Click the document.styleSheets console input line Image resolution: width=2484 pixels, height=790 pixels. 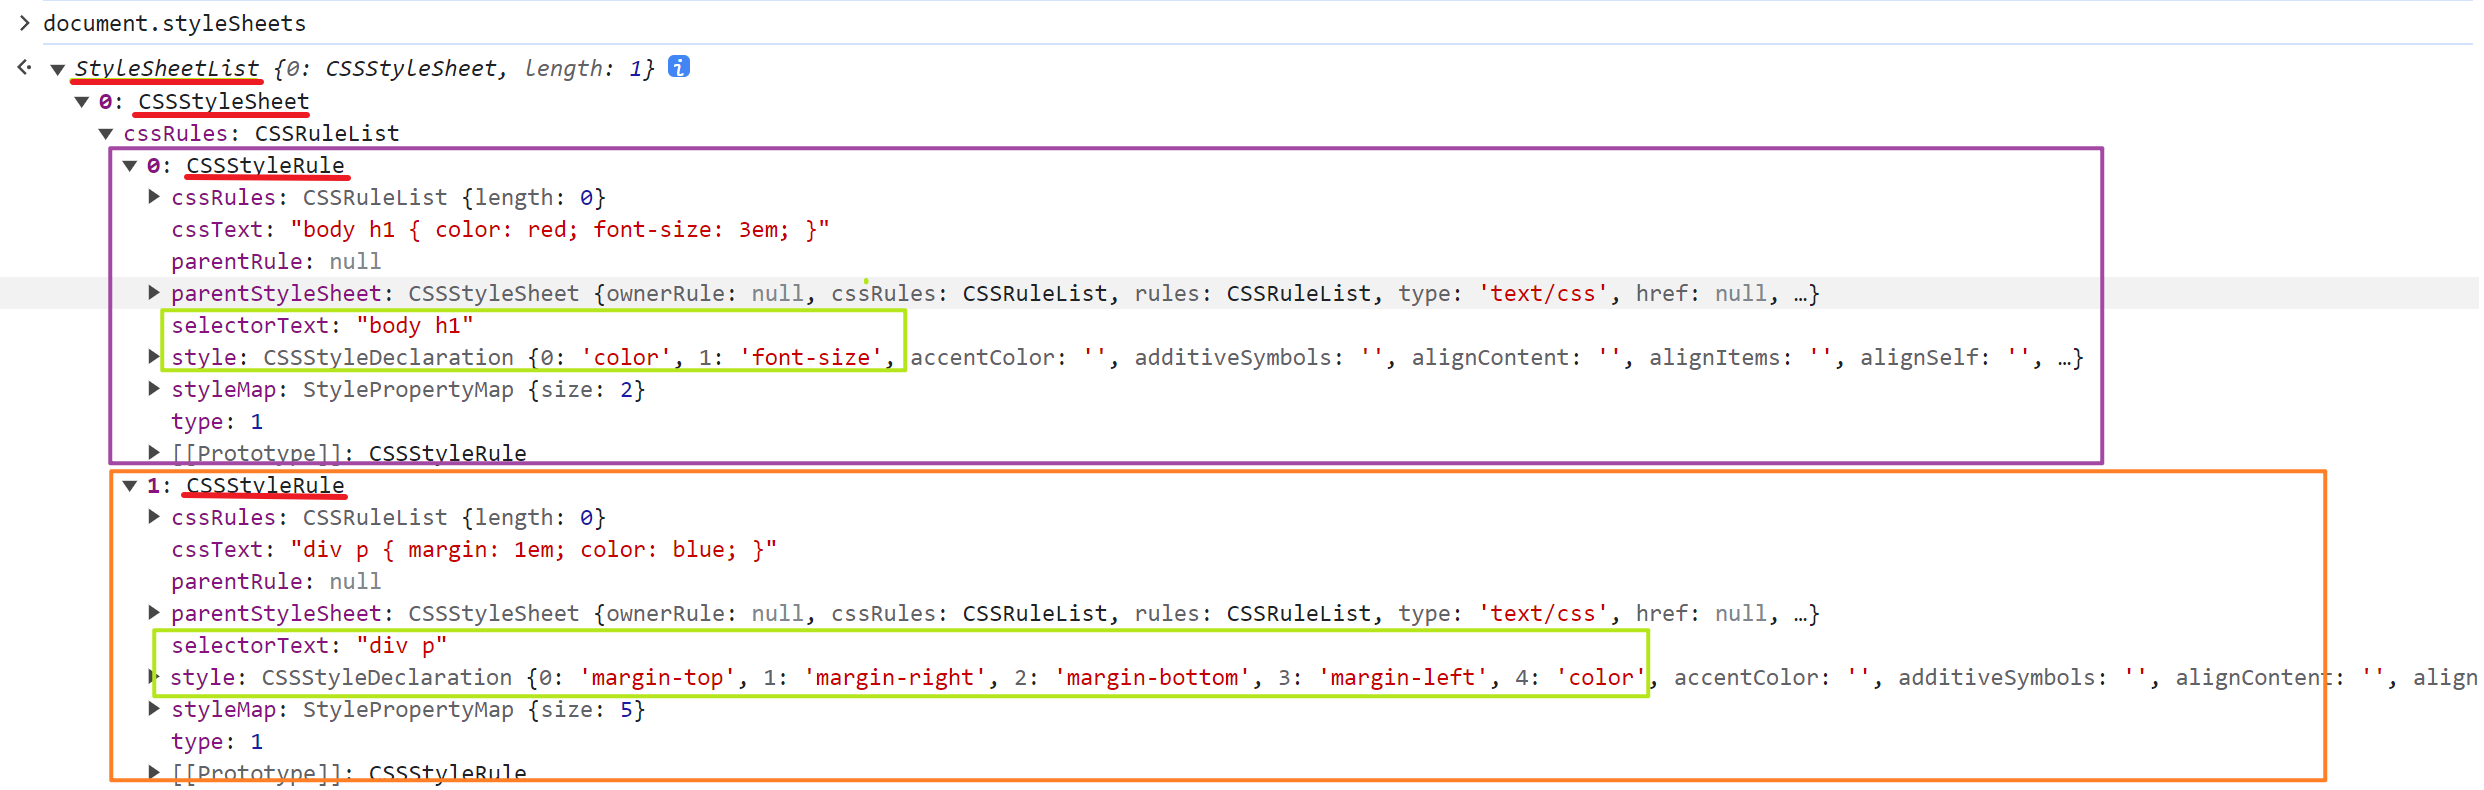tap(175, 23)
